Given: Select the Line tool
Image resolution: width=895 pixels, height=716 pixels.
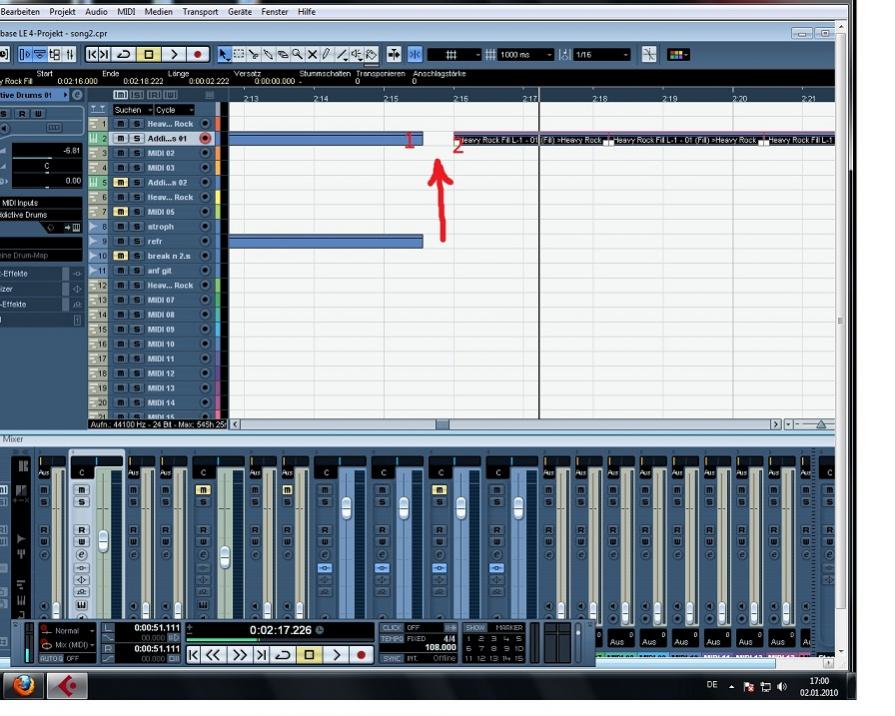Looking at the screenshot, I should point(341,55).
